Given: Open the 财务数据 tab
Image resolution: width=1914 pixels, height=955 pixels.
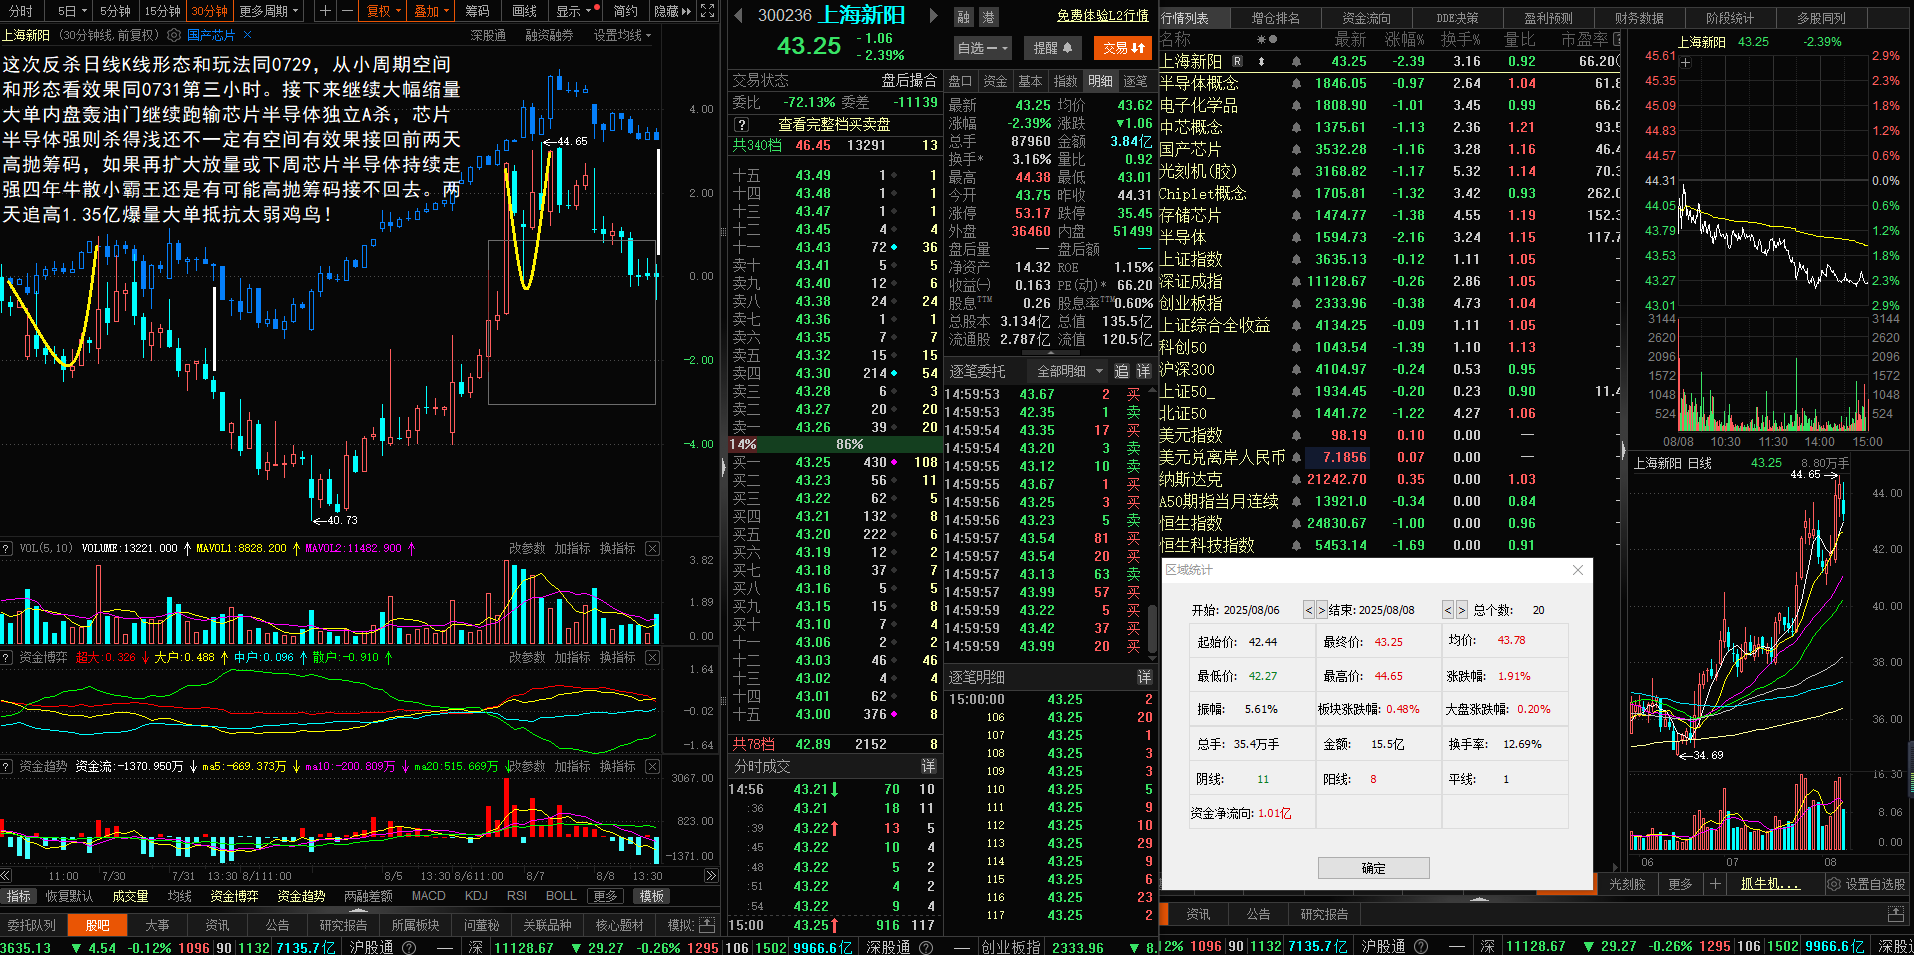Looking at the screenshot, I should pyautogui.click(x=1639, y=18).
